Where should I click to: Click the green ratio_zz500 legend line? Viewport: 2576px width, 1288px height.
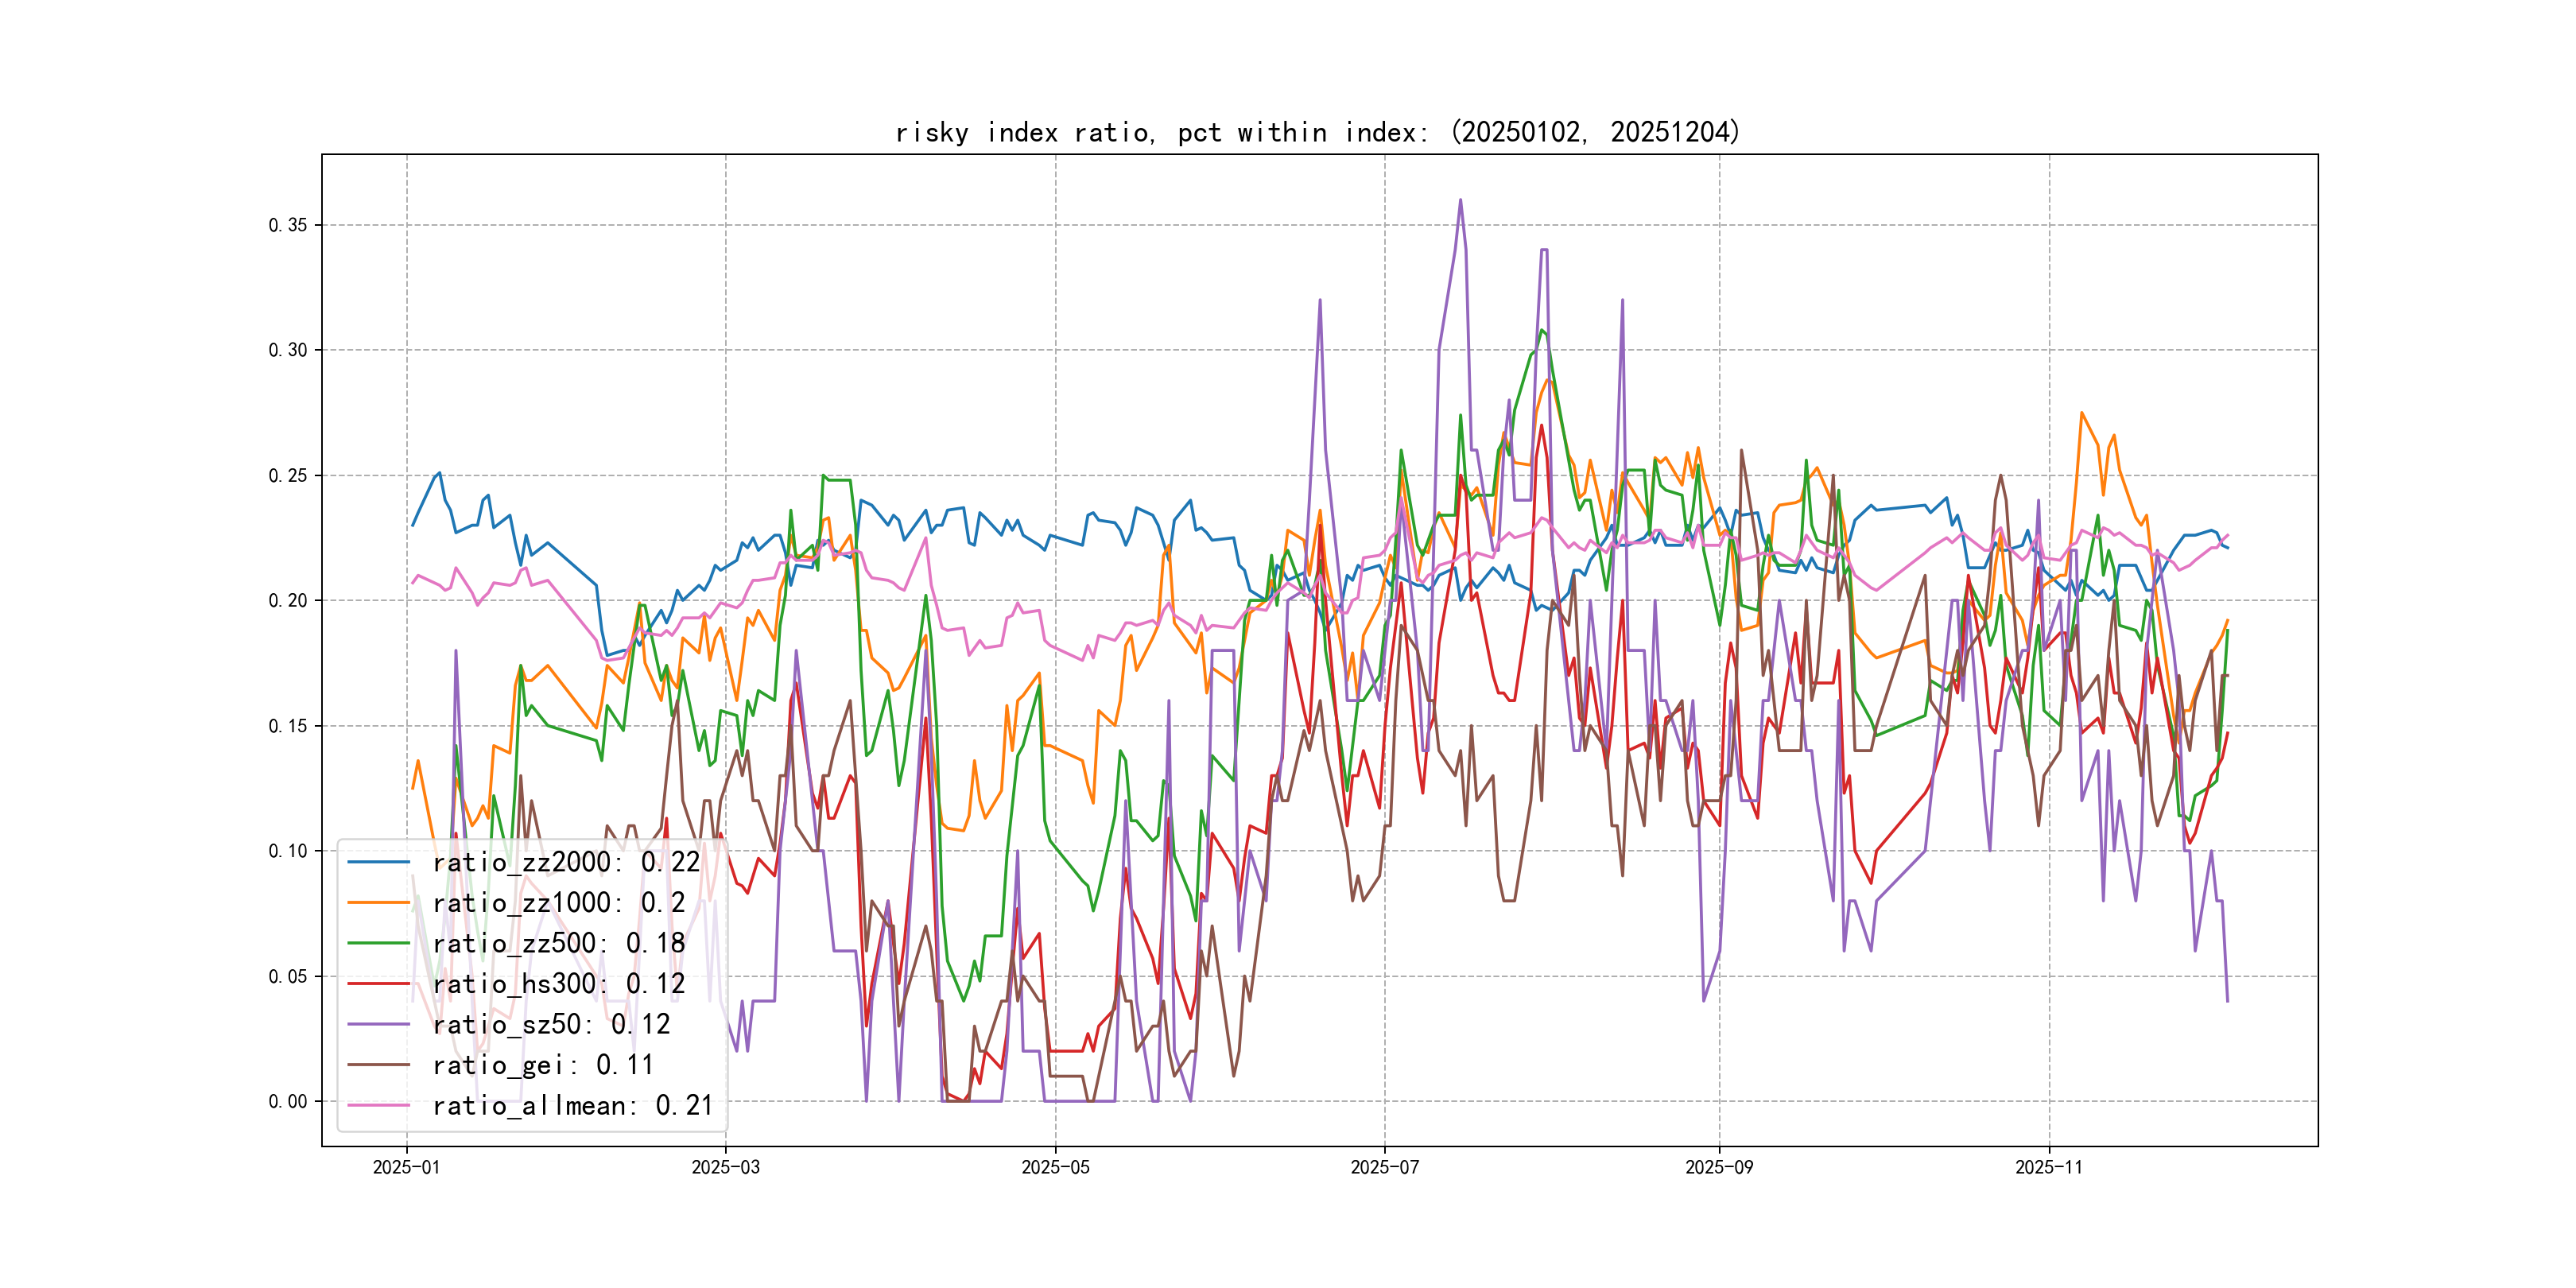(x=379, y=943)
